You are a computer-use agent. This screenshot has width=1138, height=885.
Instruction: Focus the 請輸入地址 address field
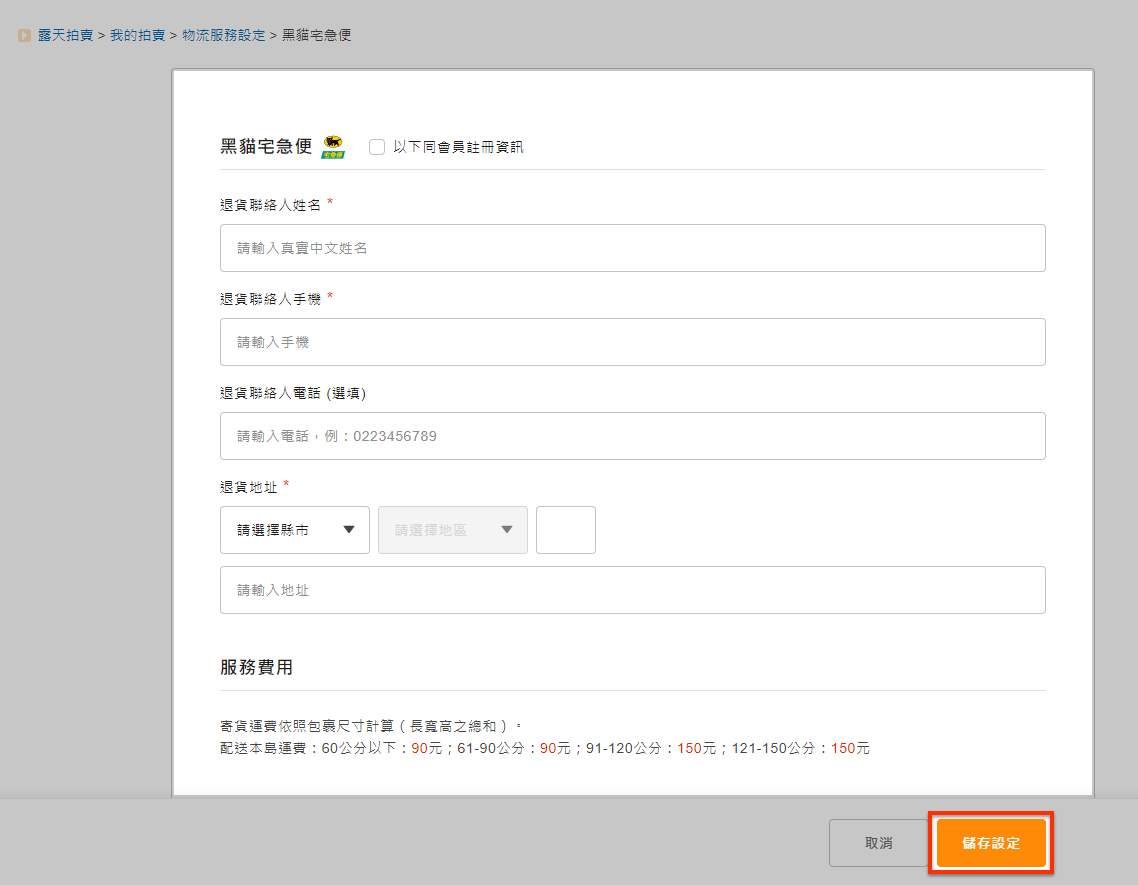pos(632,590)
